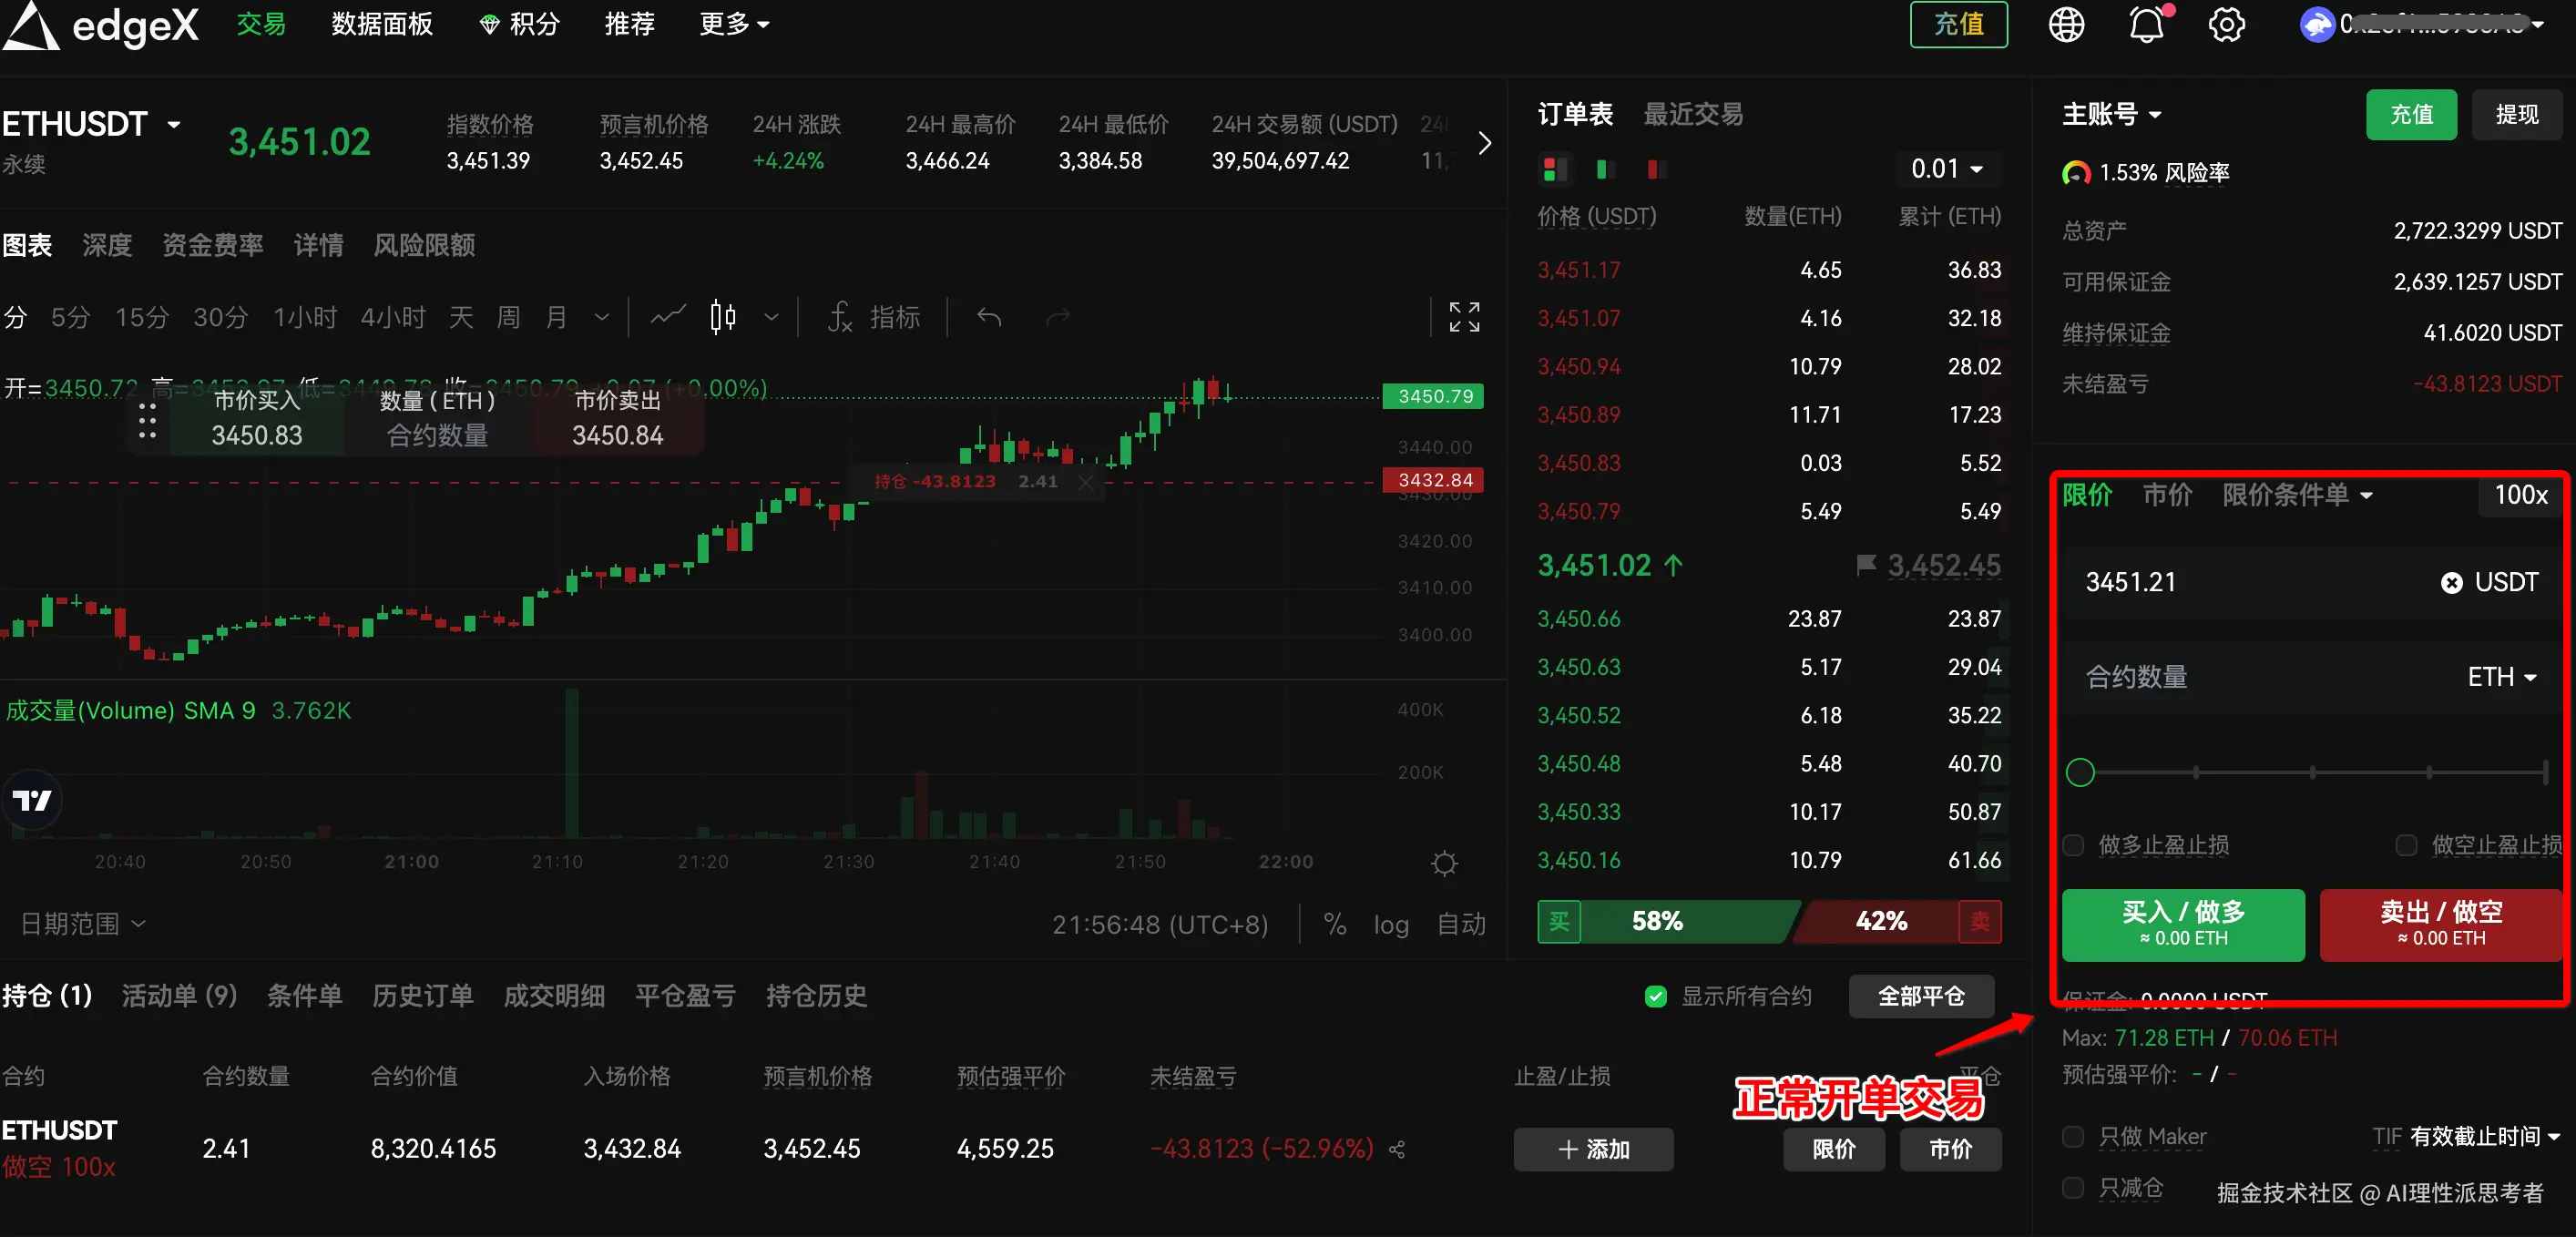
Task: Uncheck 显示所有合约 checkbox
Action: [x=1656, y=996]
